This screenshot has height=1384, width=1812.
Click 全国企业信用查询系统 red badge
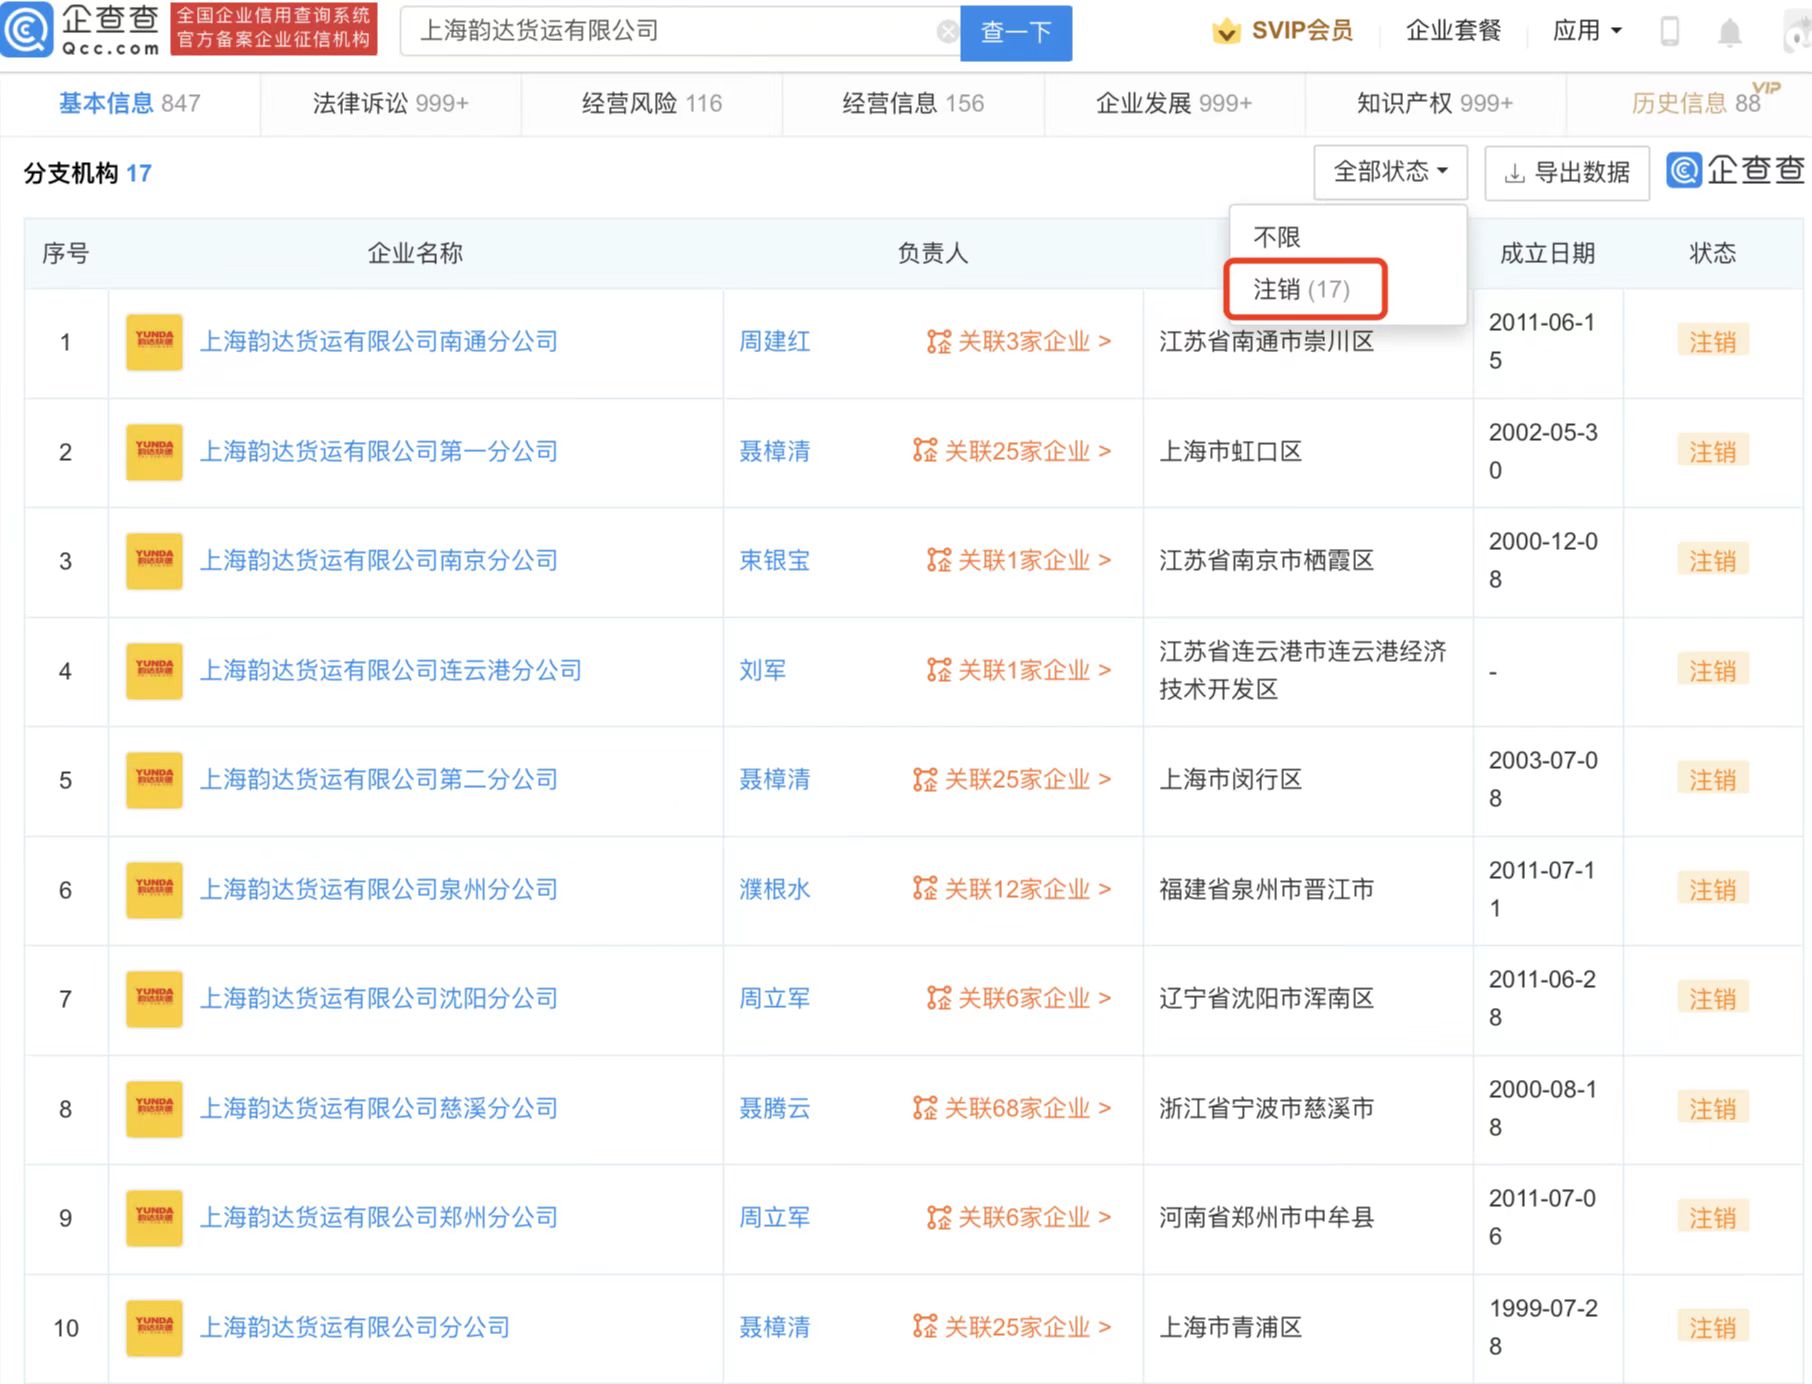[x=274, y=29]
